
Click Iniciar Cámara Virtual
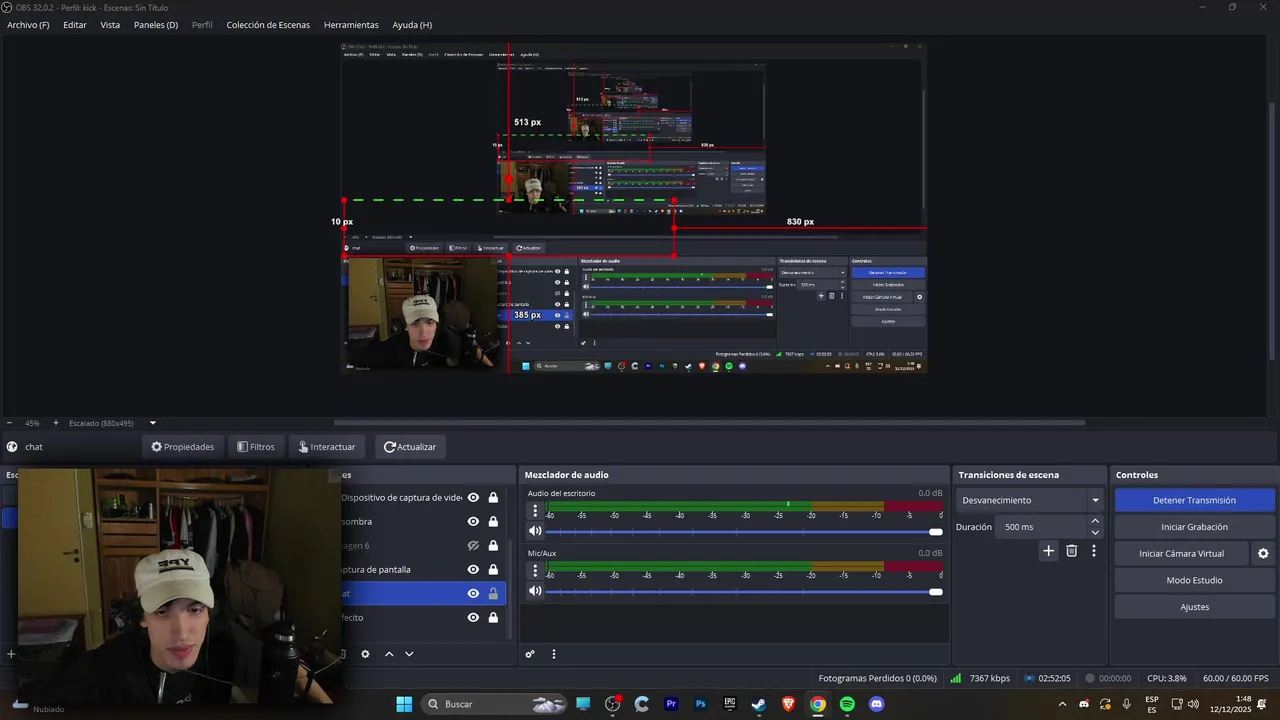point(1182,553)
